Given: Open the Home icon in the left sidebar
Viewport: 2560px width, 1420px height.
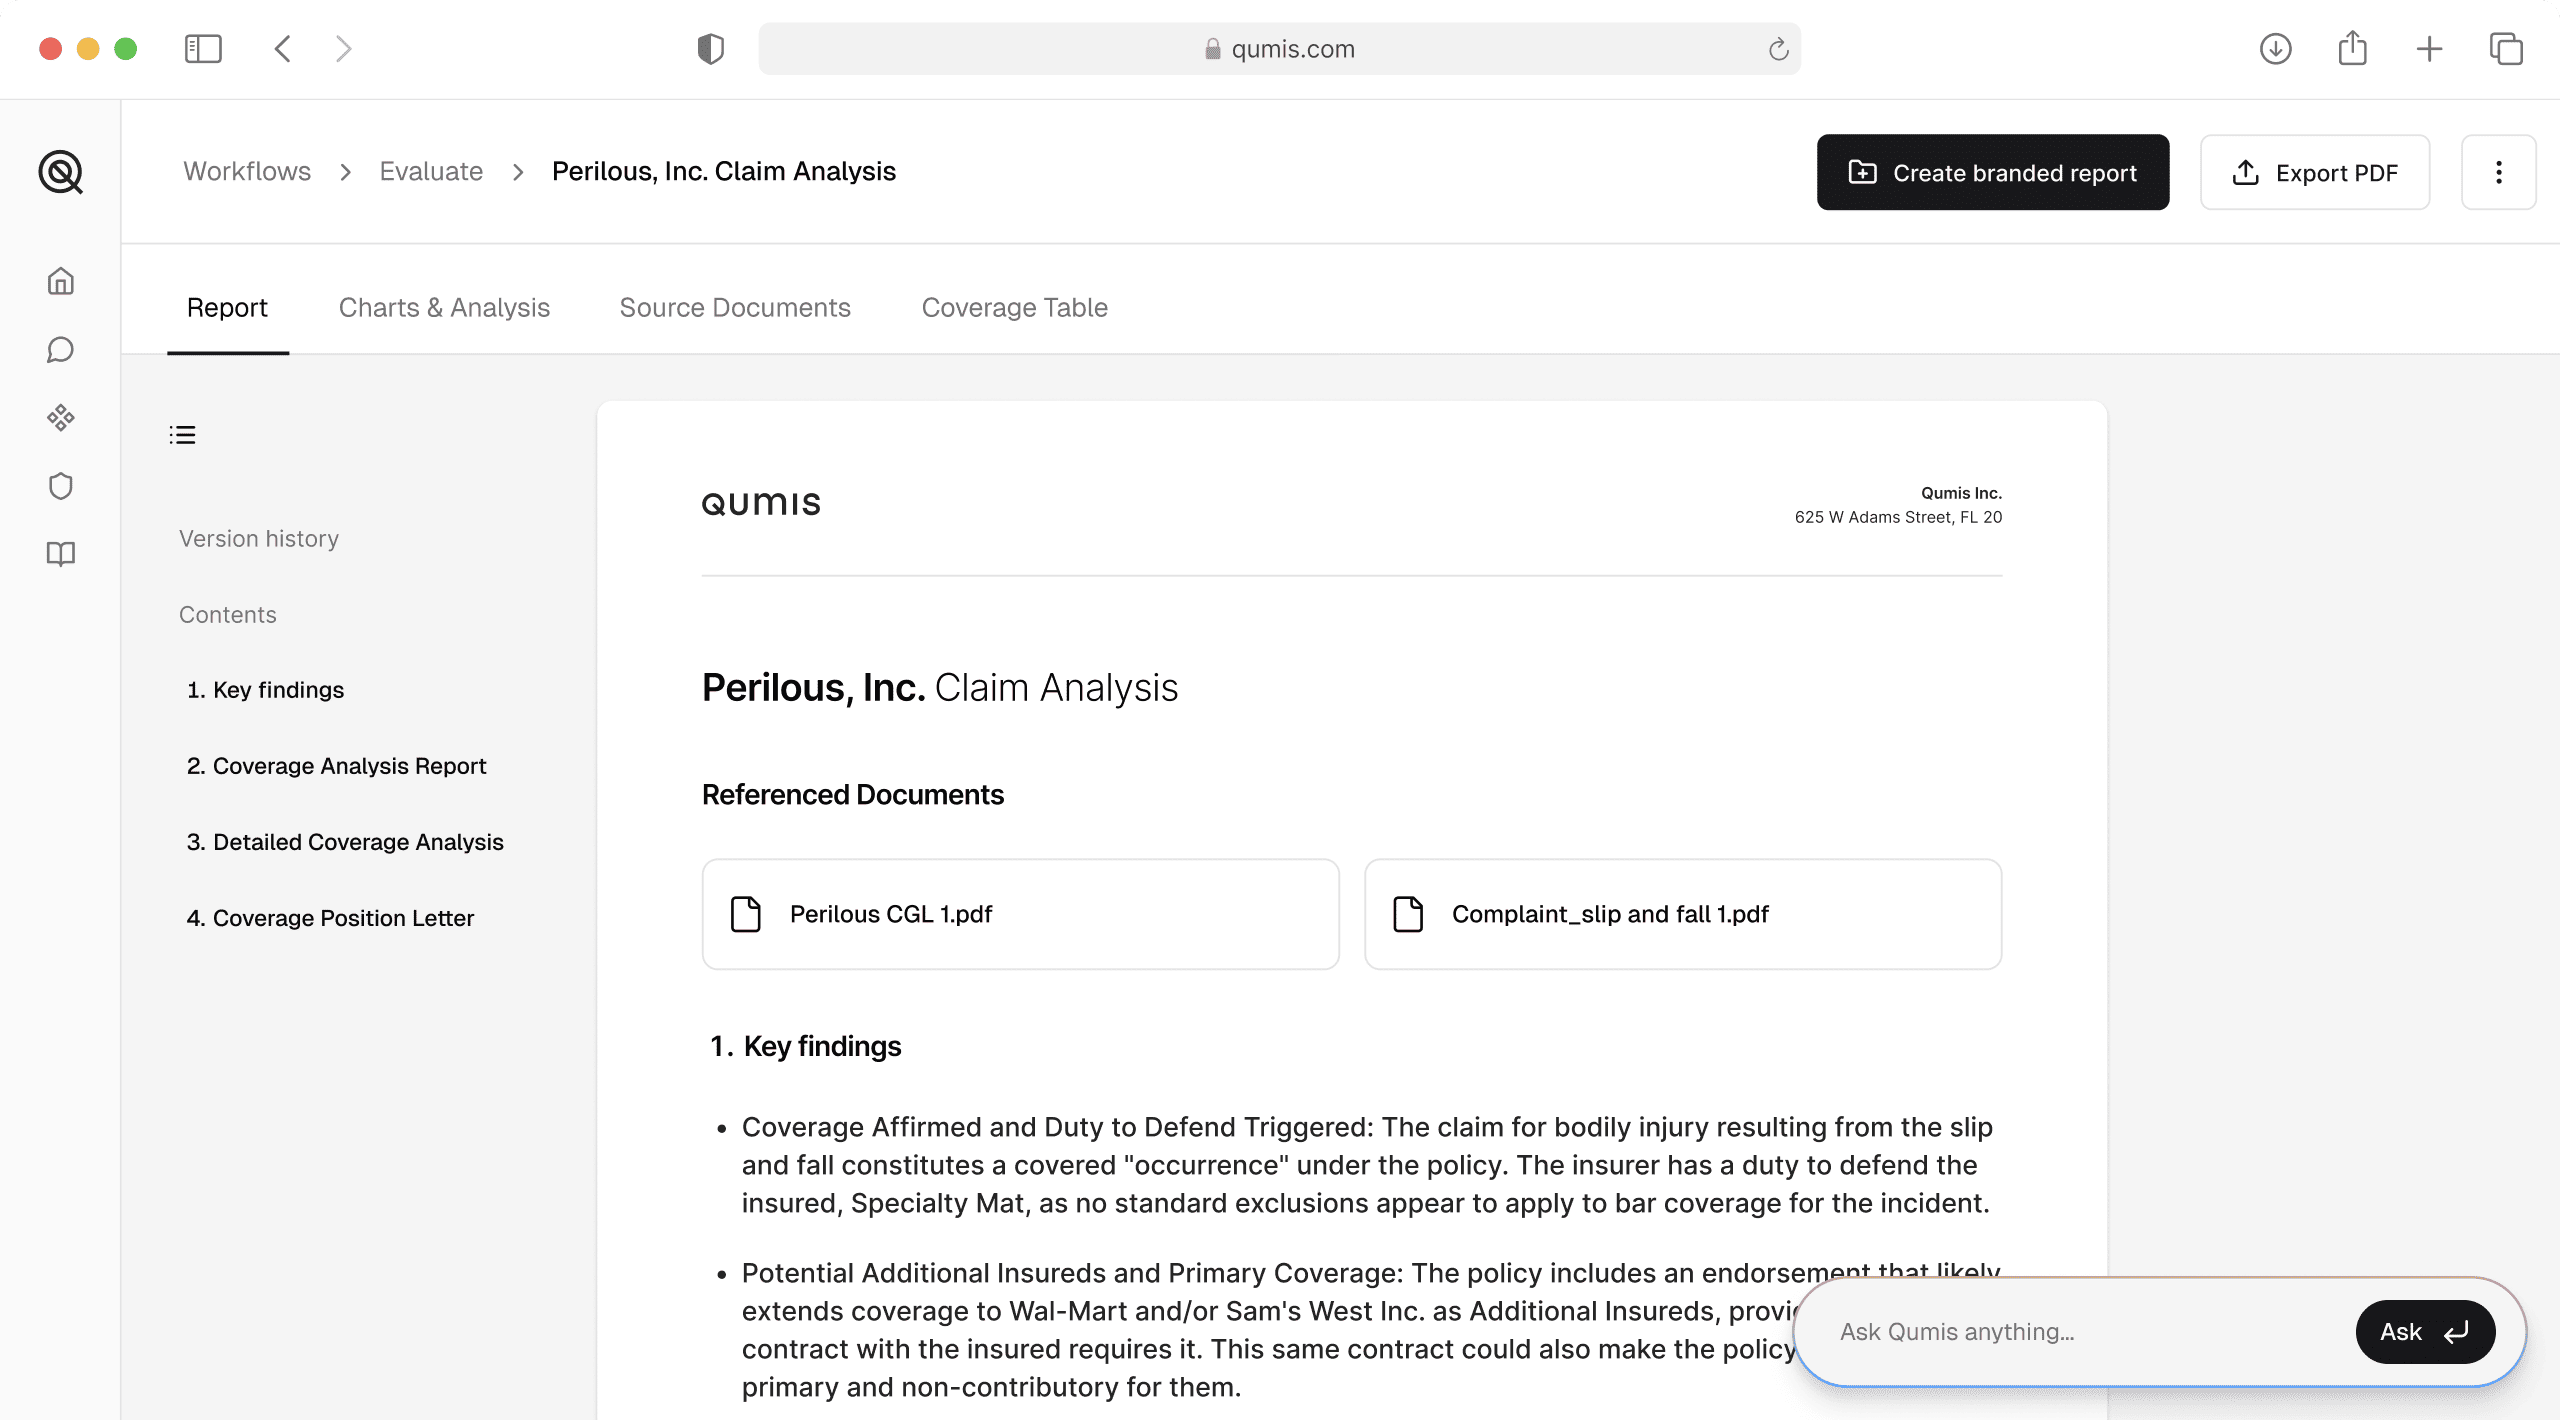Looking at the screenshot, I should click(61, 281).
